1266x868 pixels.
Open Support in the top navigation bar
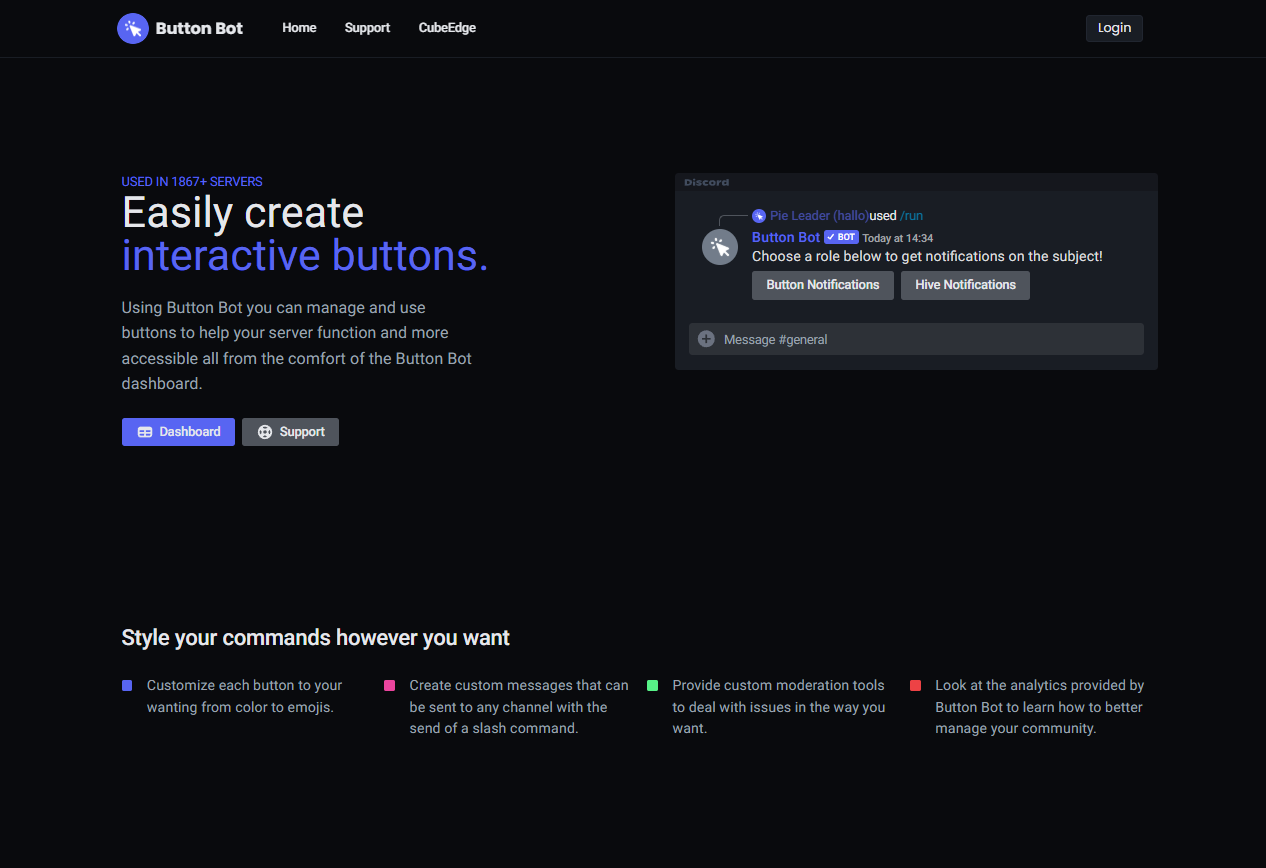click(x=367, y=28)
